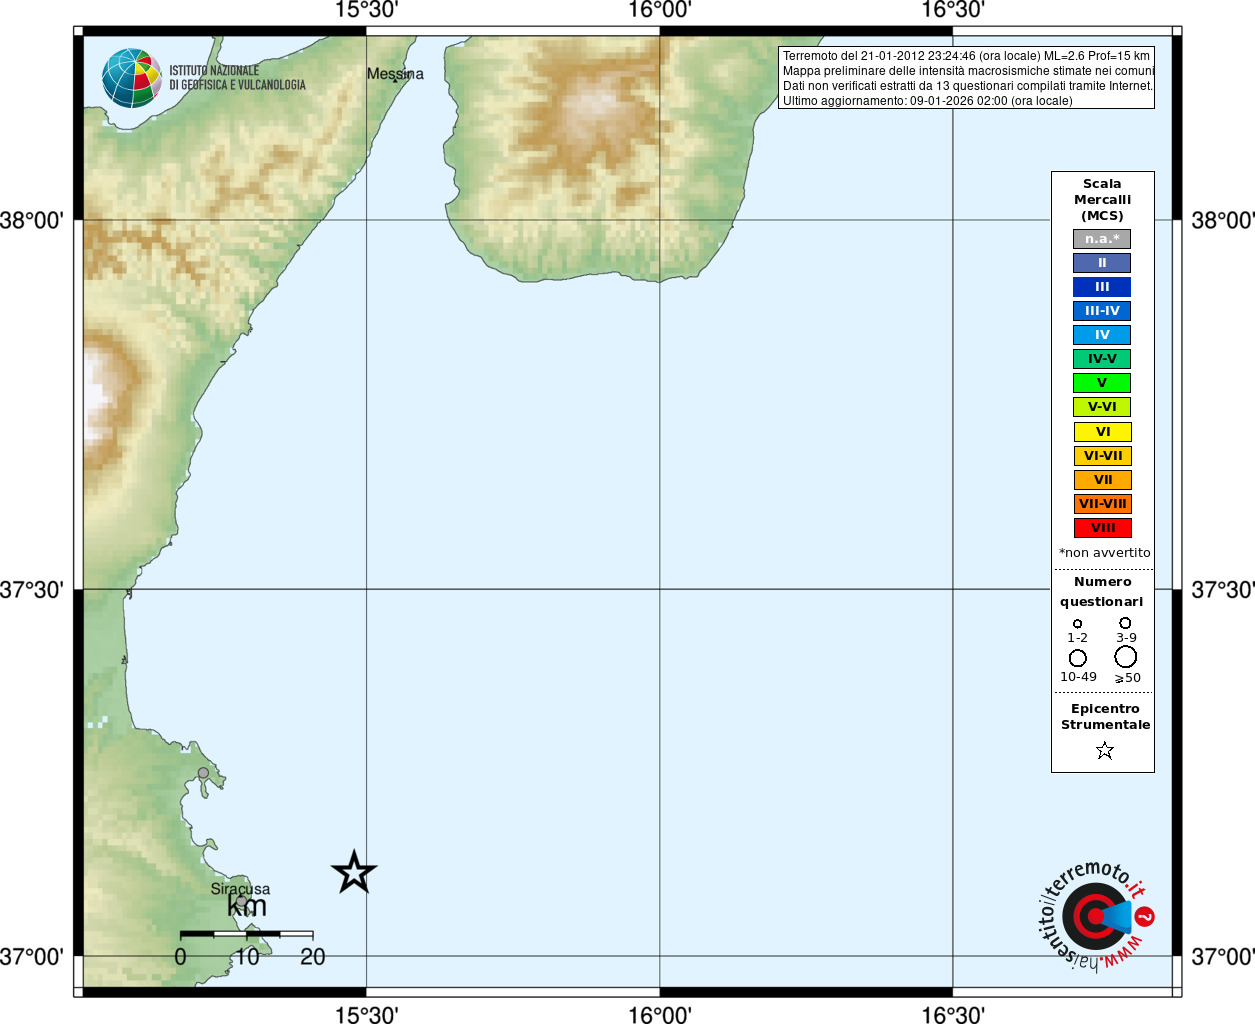Screen dimensions: 1255x1024
Task: Click the 'Istituto Nazionale di Geofisica' text
Action: pyautogui.click(x=237, y=78)
